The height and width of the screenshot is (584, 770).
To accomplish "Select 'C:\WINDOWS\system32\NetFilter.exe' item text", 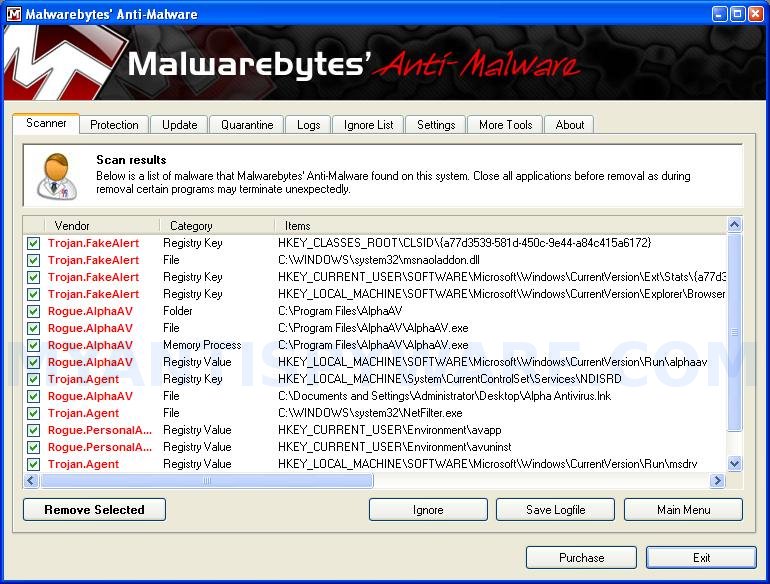I will click(x=370, y=413).
